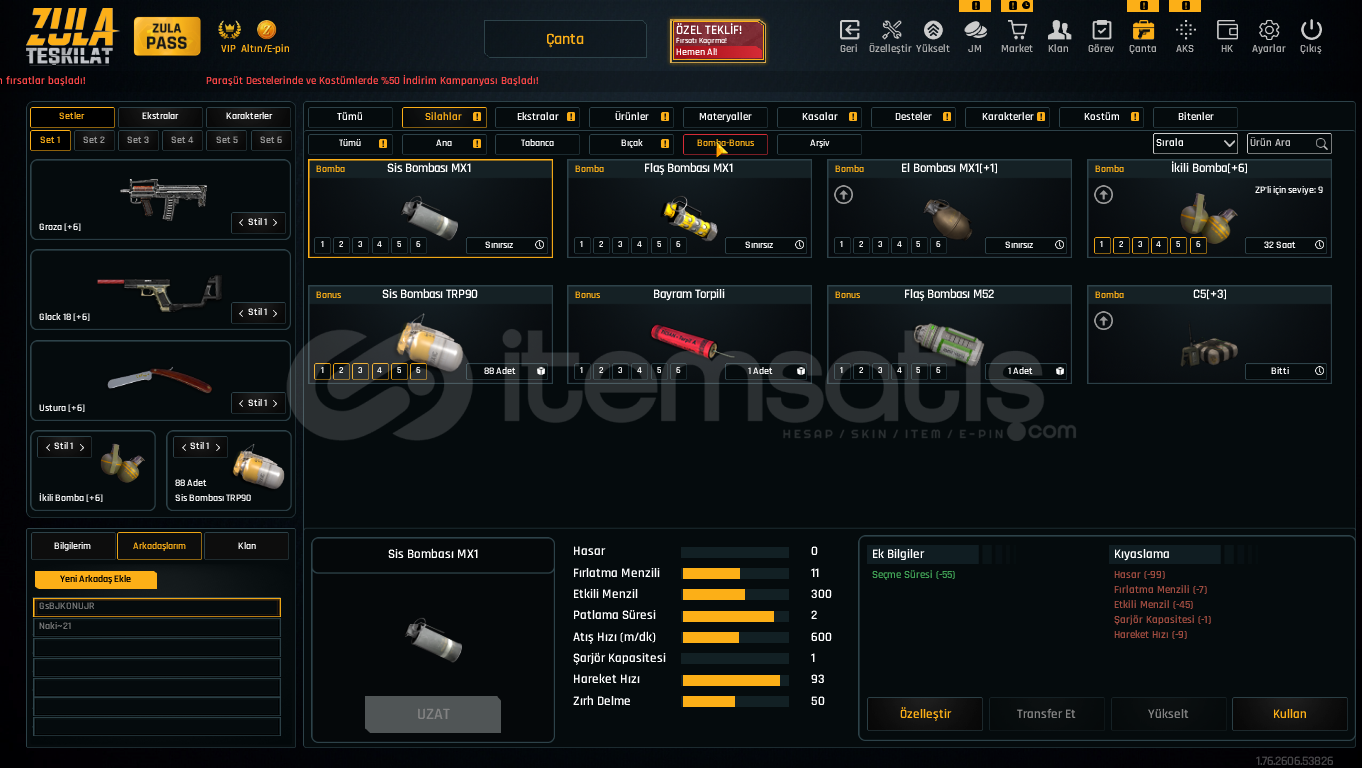Go back using the Geri icon
This screenshot has height=771, width=1362.
[x=849, y=30]
